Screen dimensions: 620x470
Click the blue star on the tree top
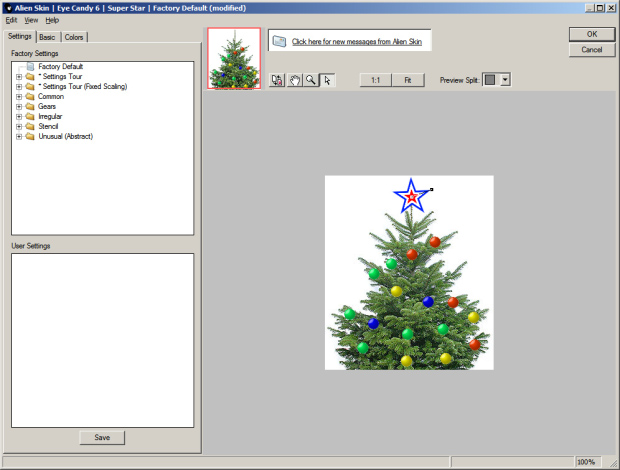[x=411, y=196]
